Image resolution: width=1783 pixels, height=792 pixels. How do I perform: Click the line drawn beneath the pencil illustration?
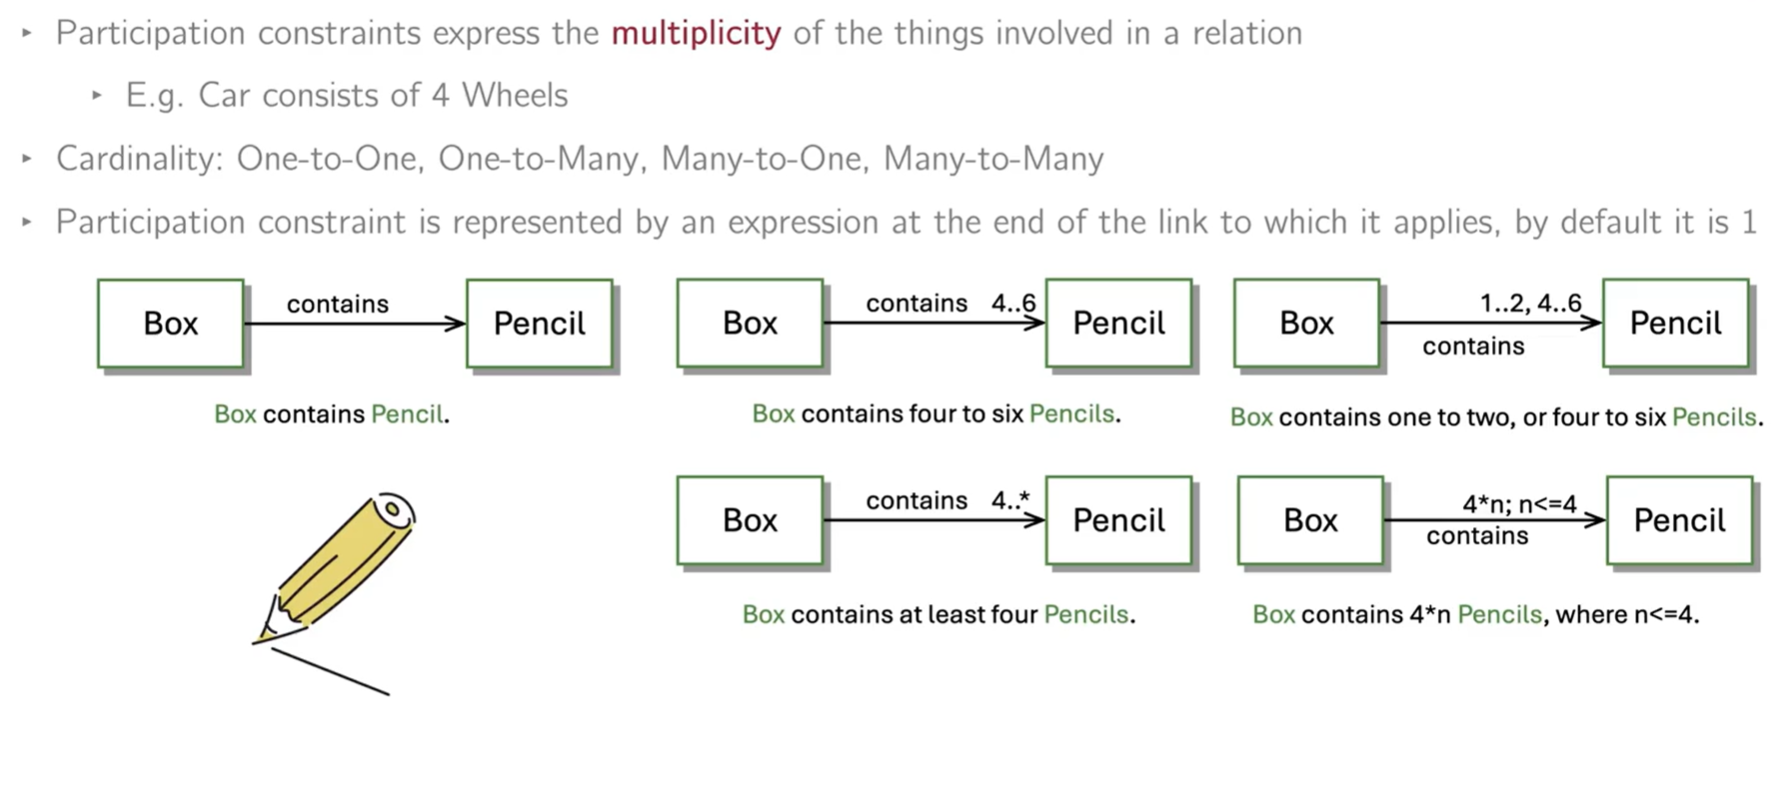pos(330,672)
